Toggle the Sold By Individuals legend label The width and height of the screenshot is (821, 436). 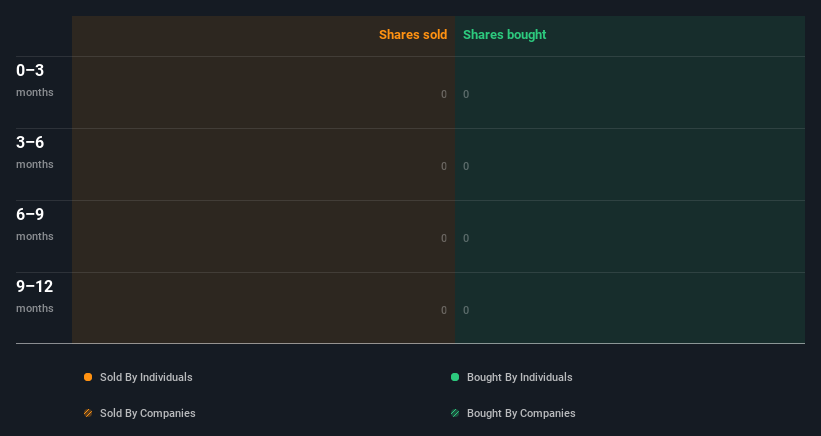pyautogui.click(x=146, y=377)
